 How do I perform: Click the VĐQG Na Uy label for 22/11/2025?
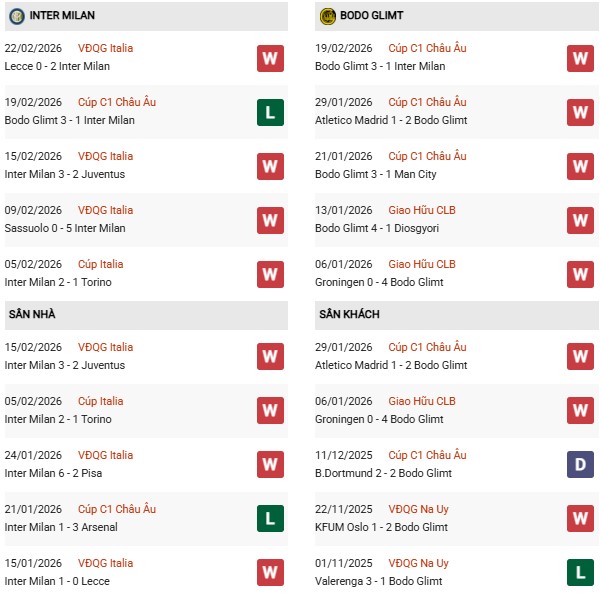pos(419,509)
